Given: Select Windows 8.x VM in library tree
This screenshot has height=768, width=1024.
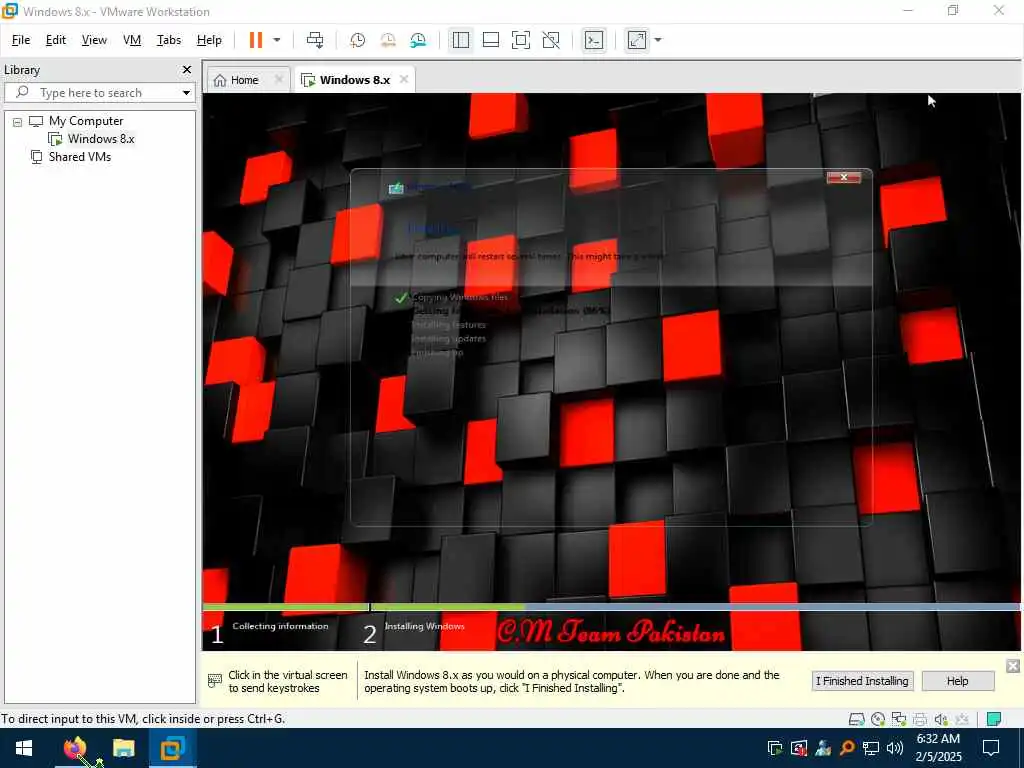Looking at the screenshot, I should point(101,138).
